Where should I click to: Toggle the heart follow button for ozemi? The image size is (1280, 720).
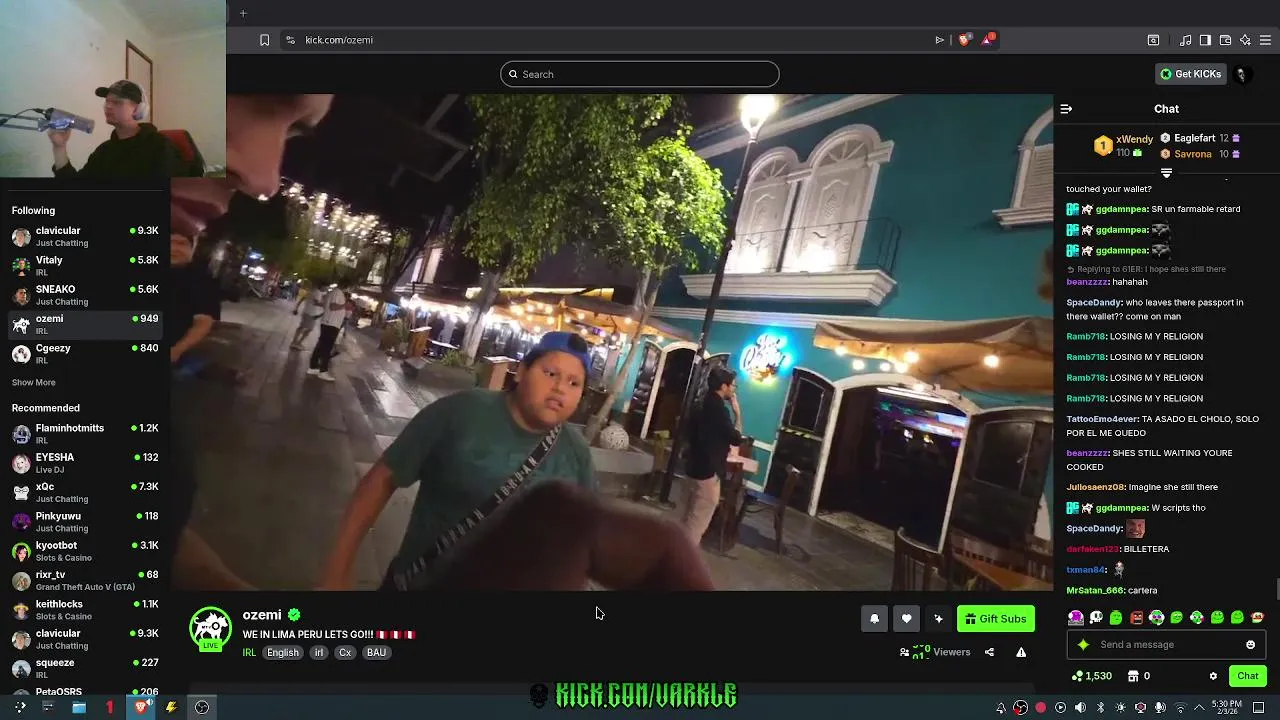pyautogui.click(x=906, y=619)
